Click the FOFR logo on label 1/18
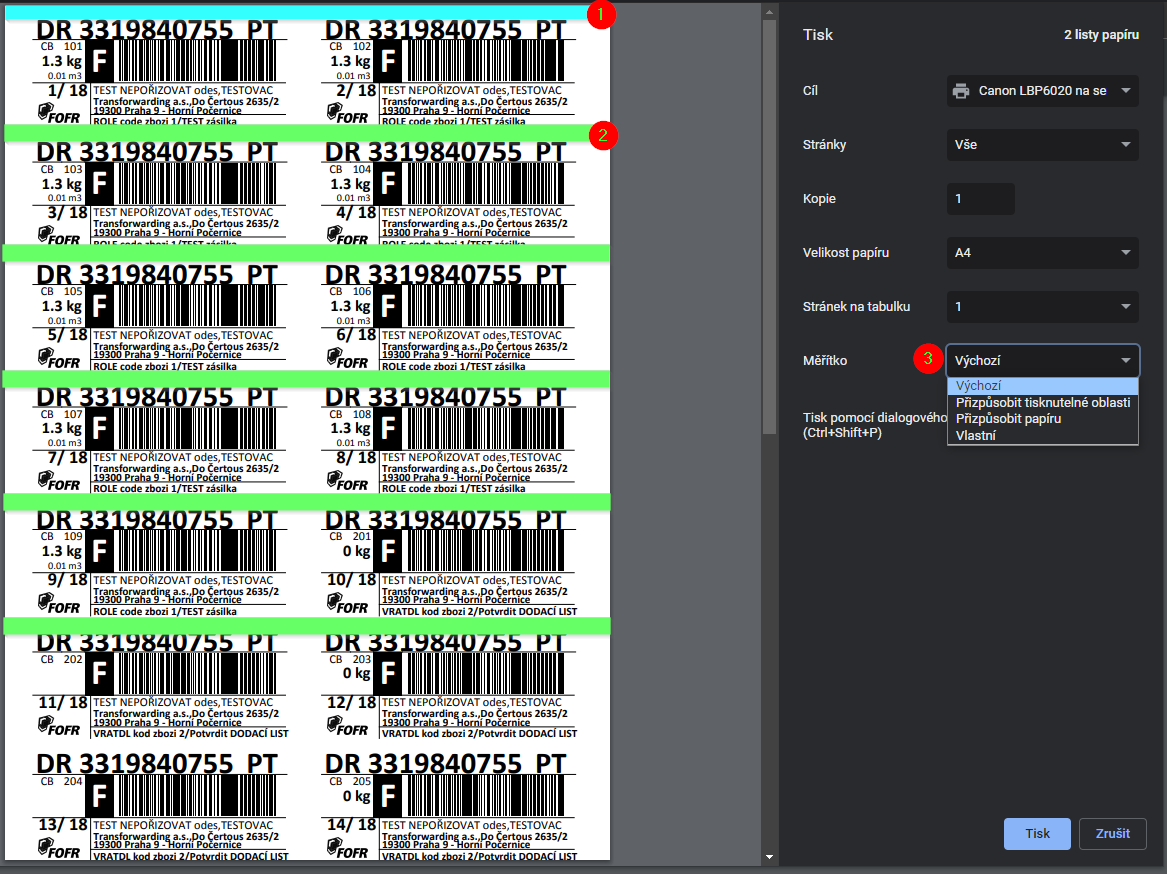Image resolution: width=1167 pixels, height=874 pixels. pos(59,113)
